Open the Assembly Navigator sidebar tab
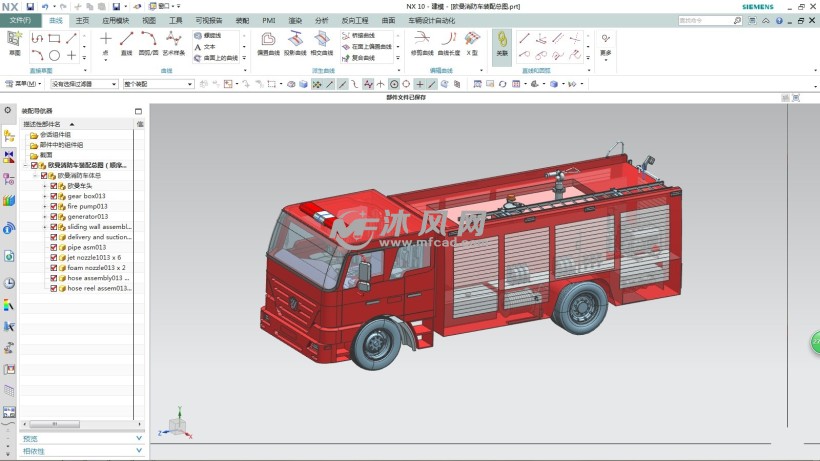Image resolution: width=820 pixels, height=461 pixels. tap(9, 137)
